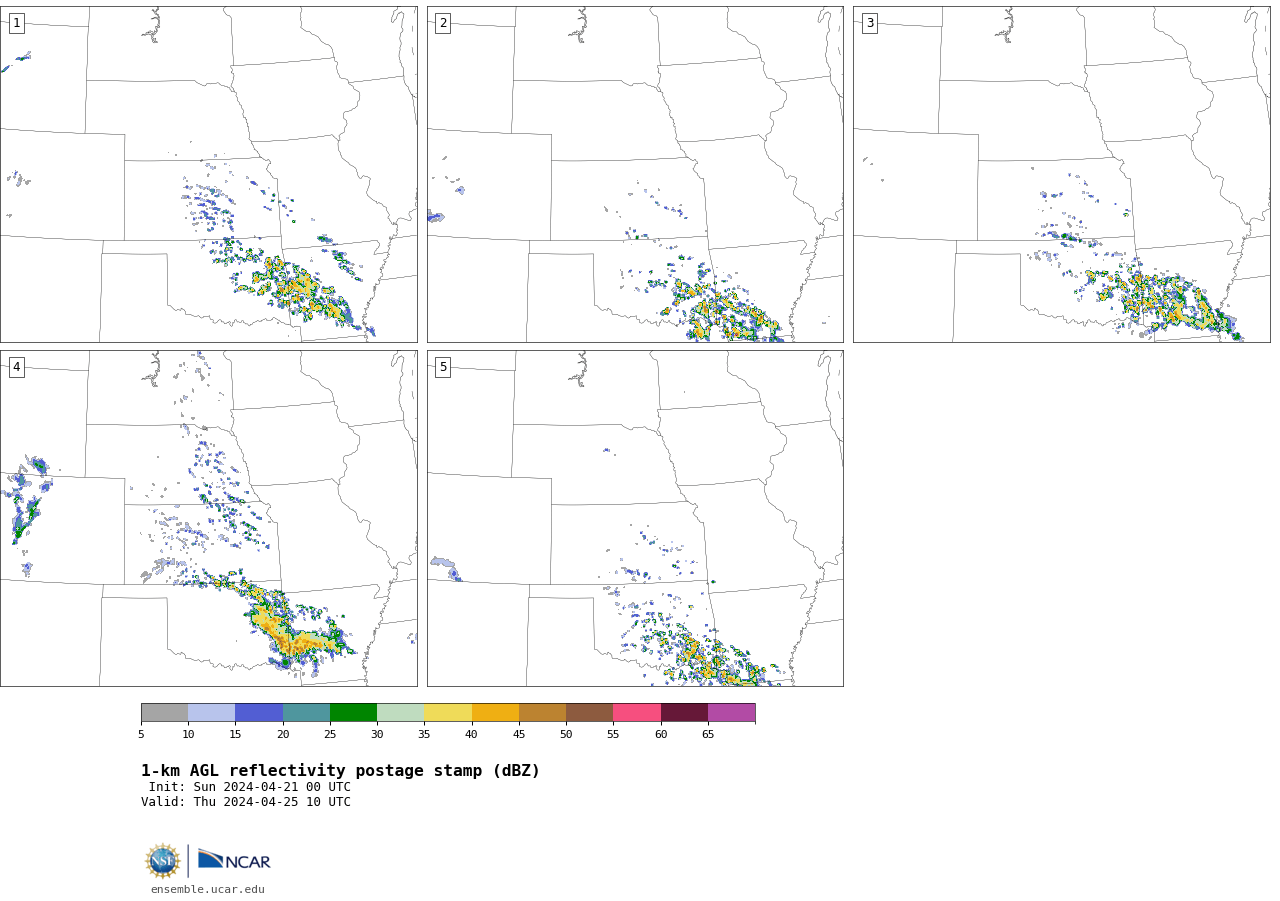The image size is (1280, 901).
Task: Select the gray 5-10 dBZ swatch
Action: tap(164, 713)
